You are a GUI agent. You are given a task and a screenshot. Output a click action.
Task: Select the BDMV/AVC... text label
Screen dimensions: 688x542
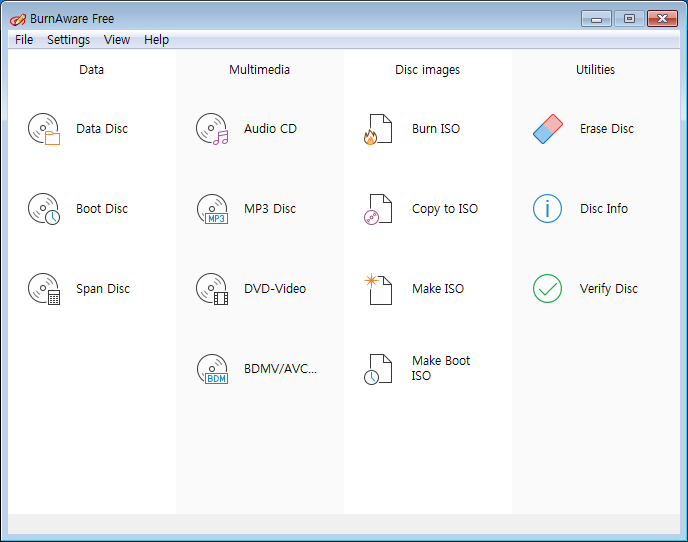(x=280, y=369)
